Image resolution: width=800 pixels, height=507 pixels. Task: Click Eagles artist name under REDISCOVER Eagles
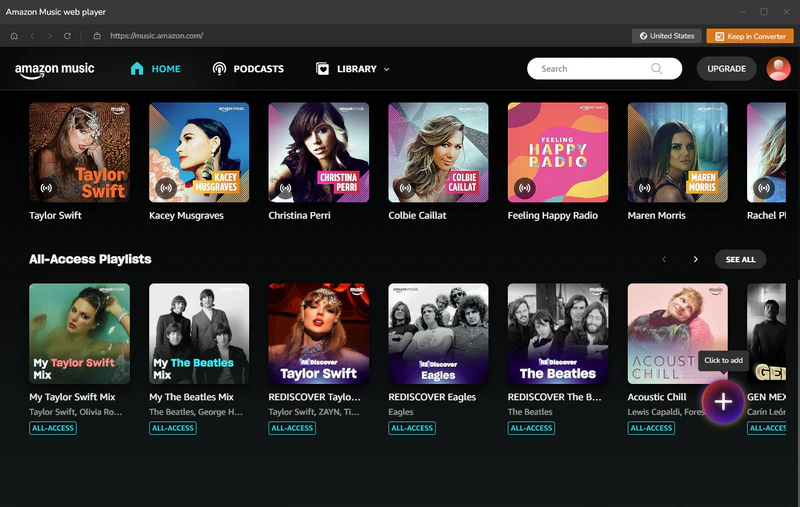coord(401,412)
